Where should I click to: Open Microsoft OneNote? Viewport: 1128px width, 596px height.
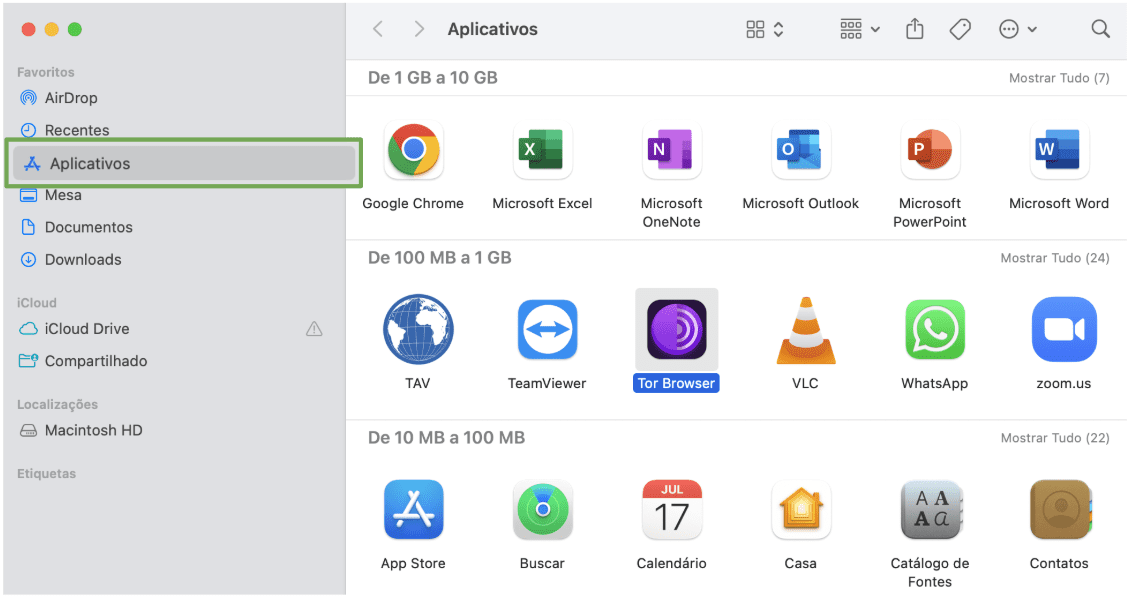coord(671,150)
